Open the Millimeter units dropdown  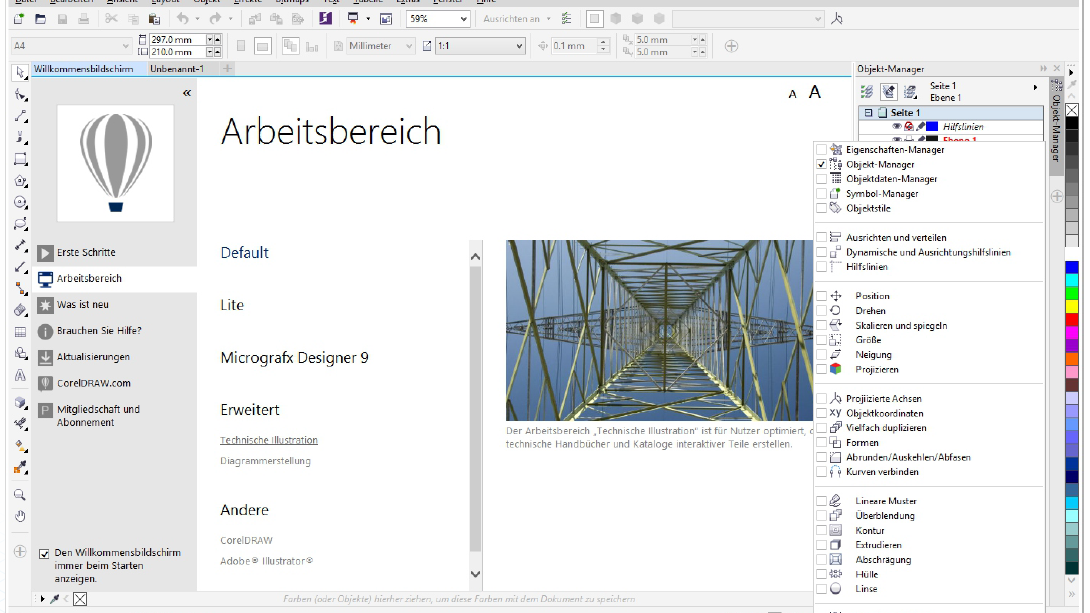click(409, 46)
